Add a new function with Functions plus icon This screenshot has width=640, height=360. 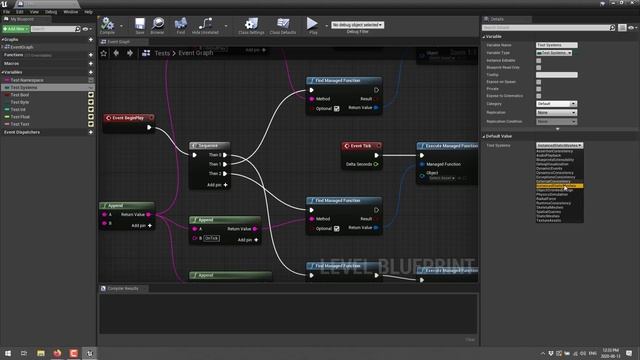(x=91, y=55)
